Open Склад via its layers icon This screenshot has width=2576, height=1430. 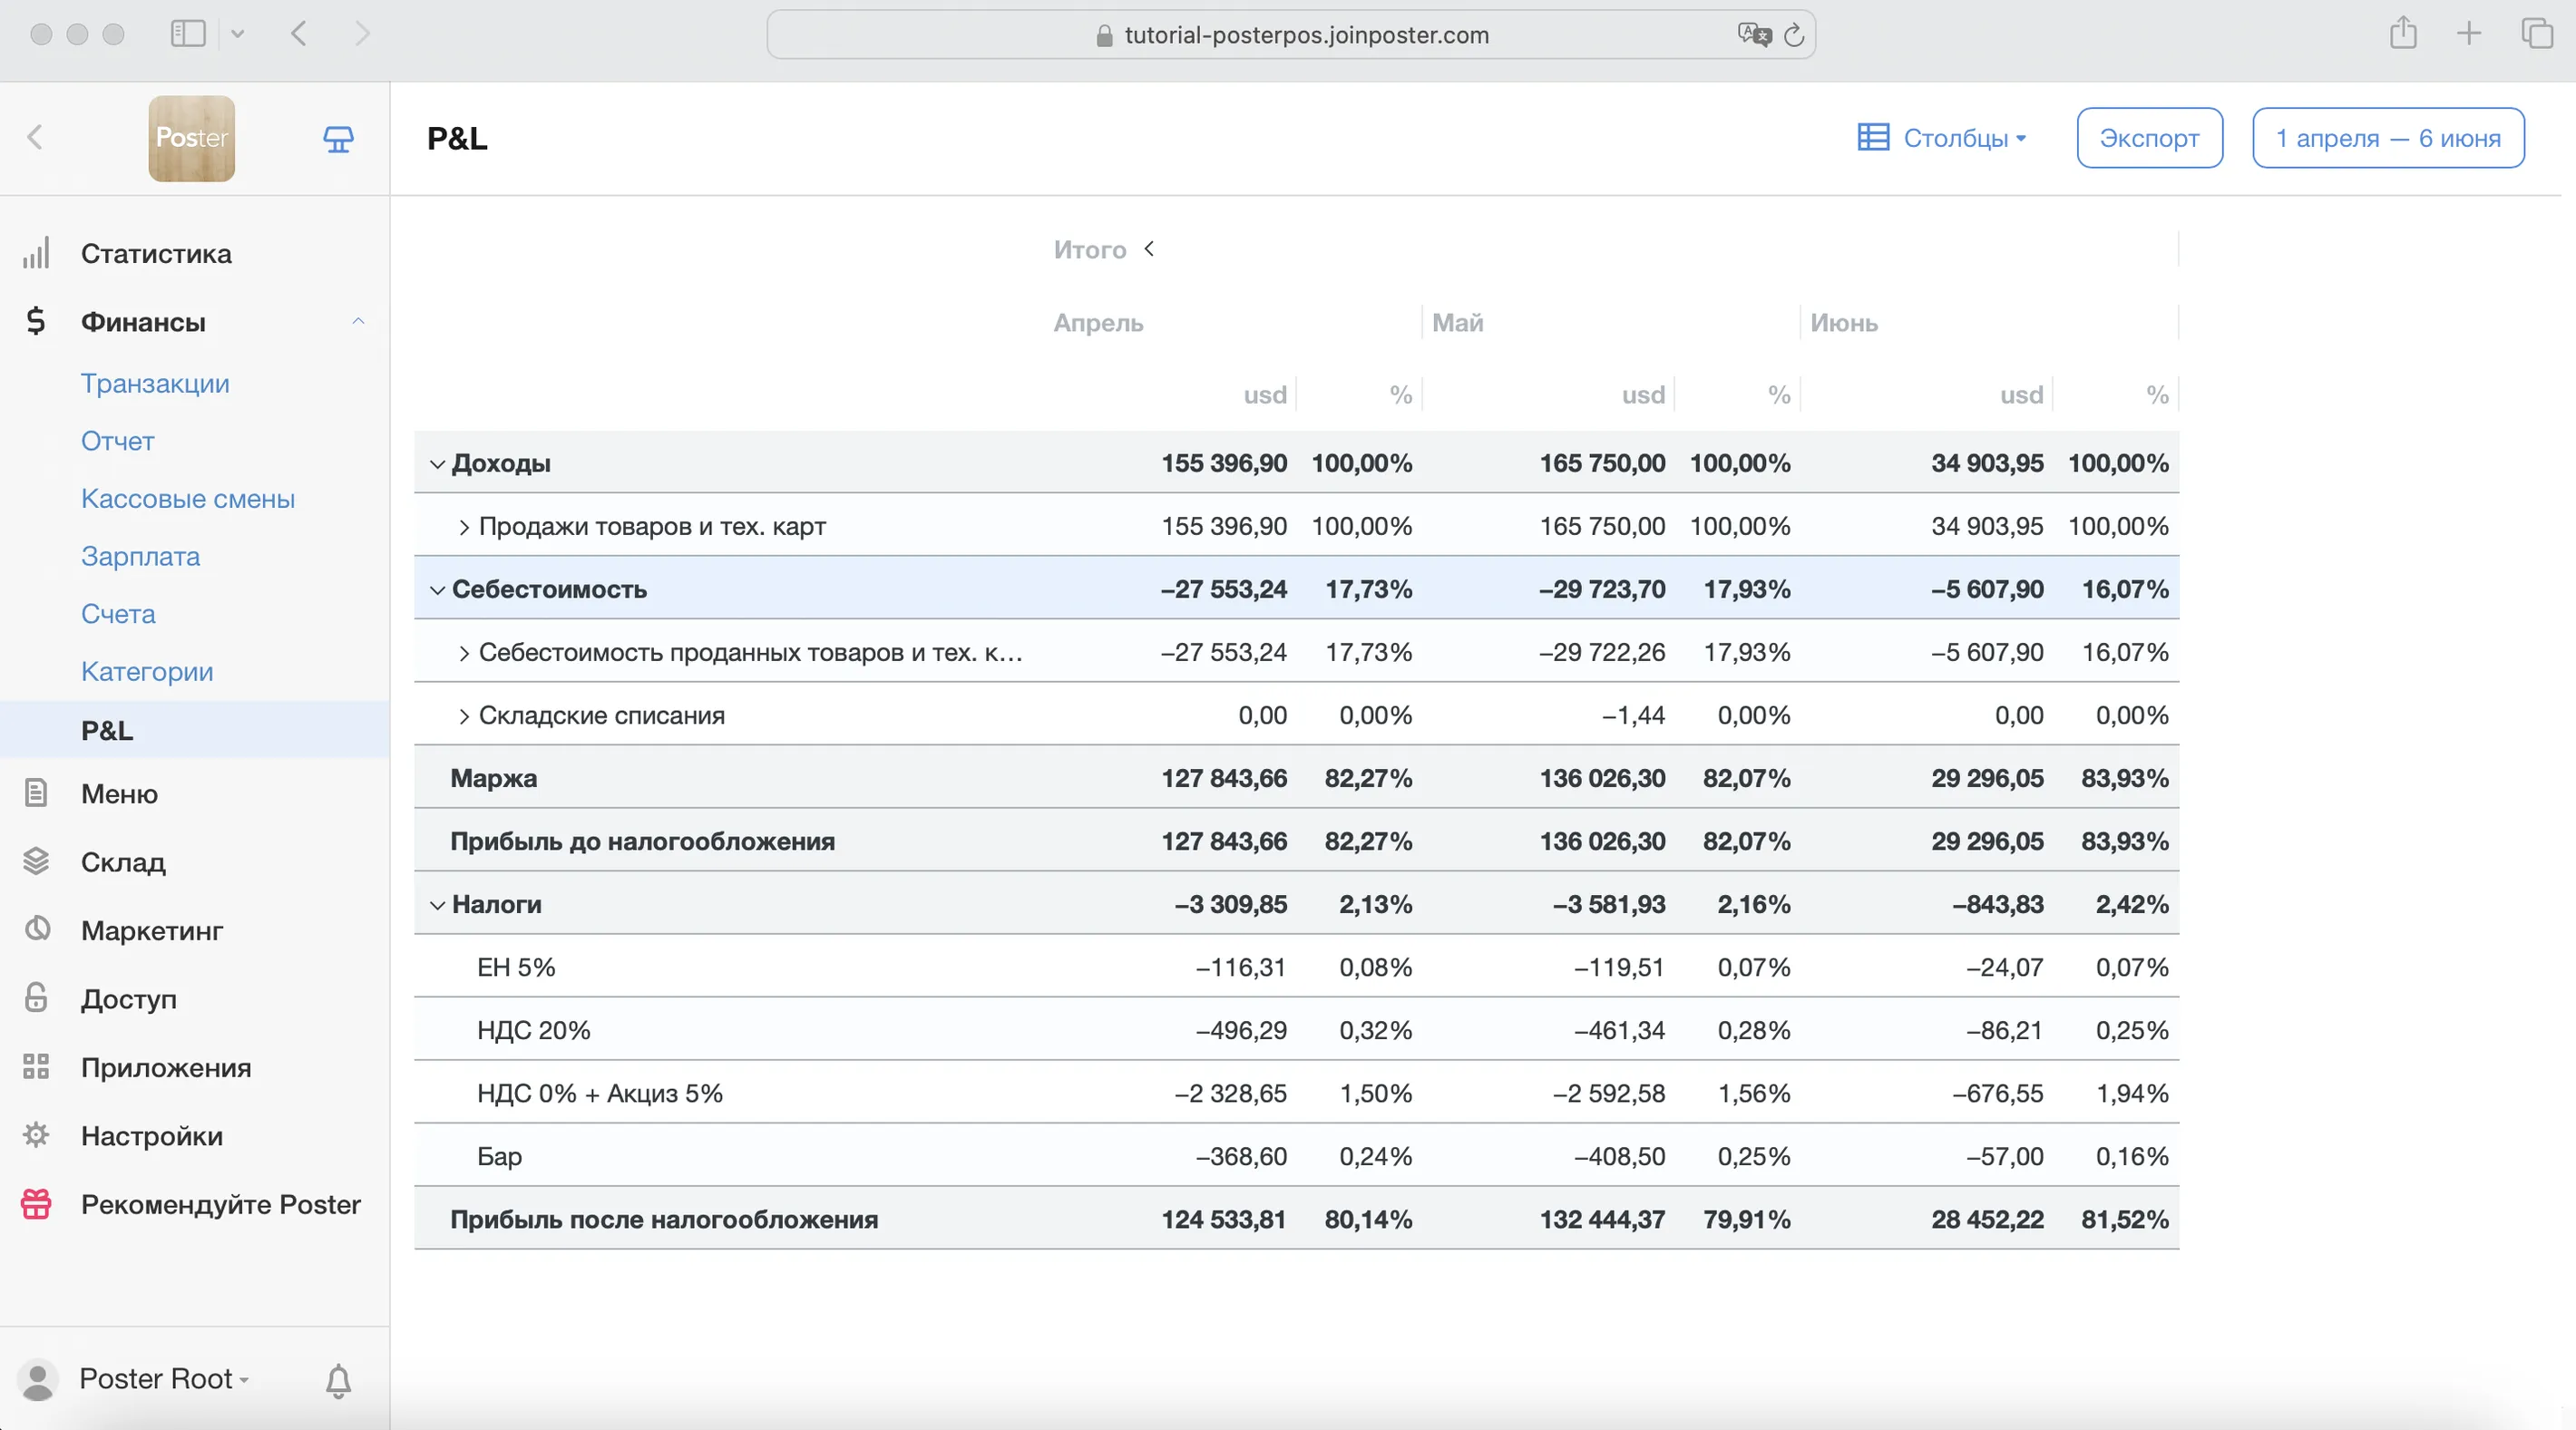(x=36, y=861)
